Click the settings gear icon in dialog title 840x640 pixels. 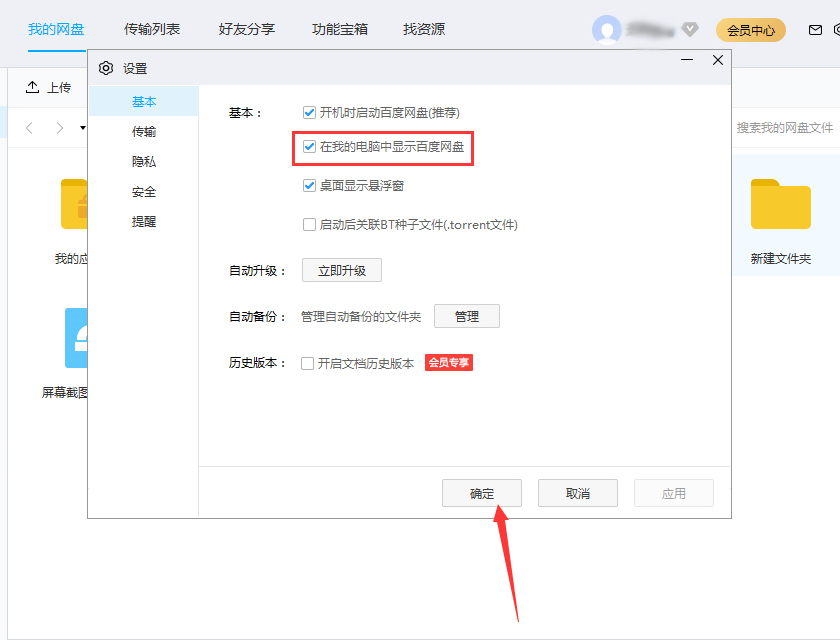pos(106,68)
